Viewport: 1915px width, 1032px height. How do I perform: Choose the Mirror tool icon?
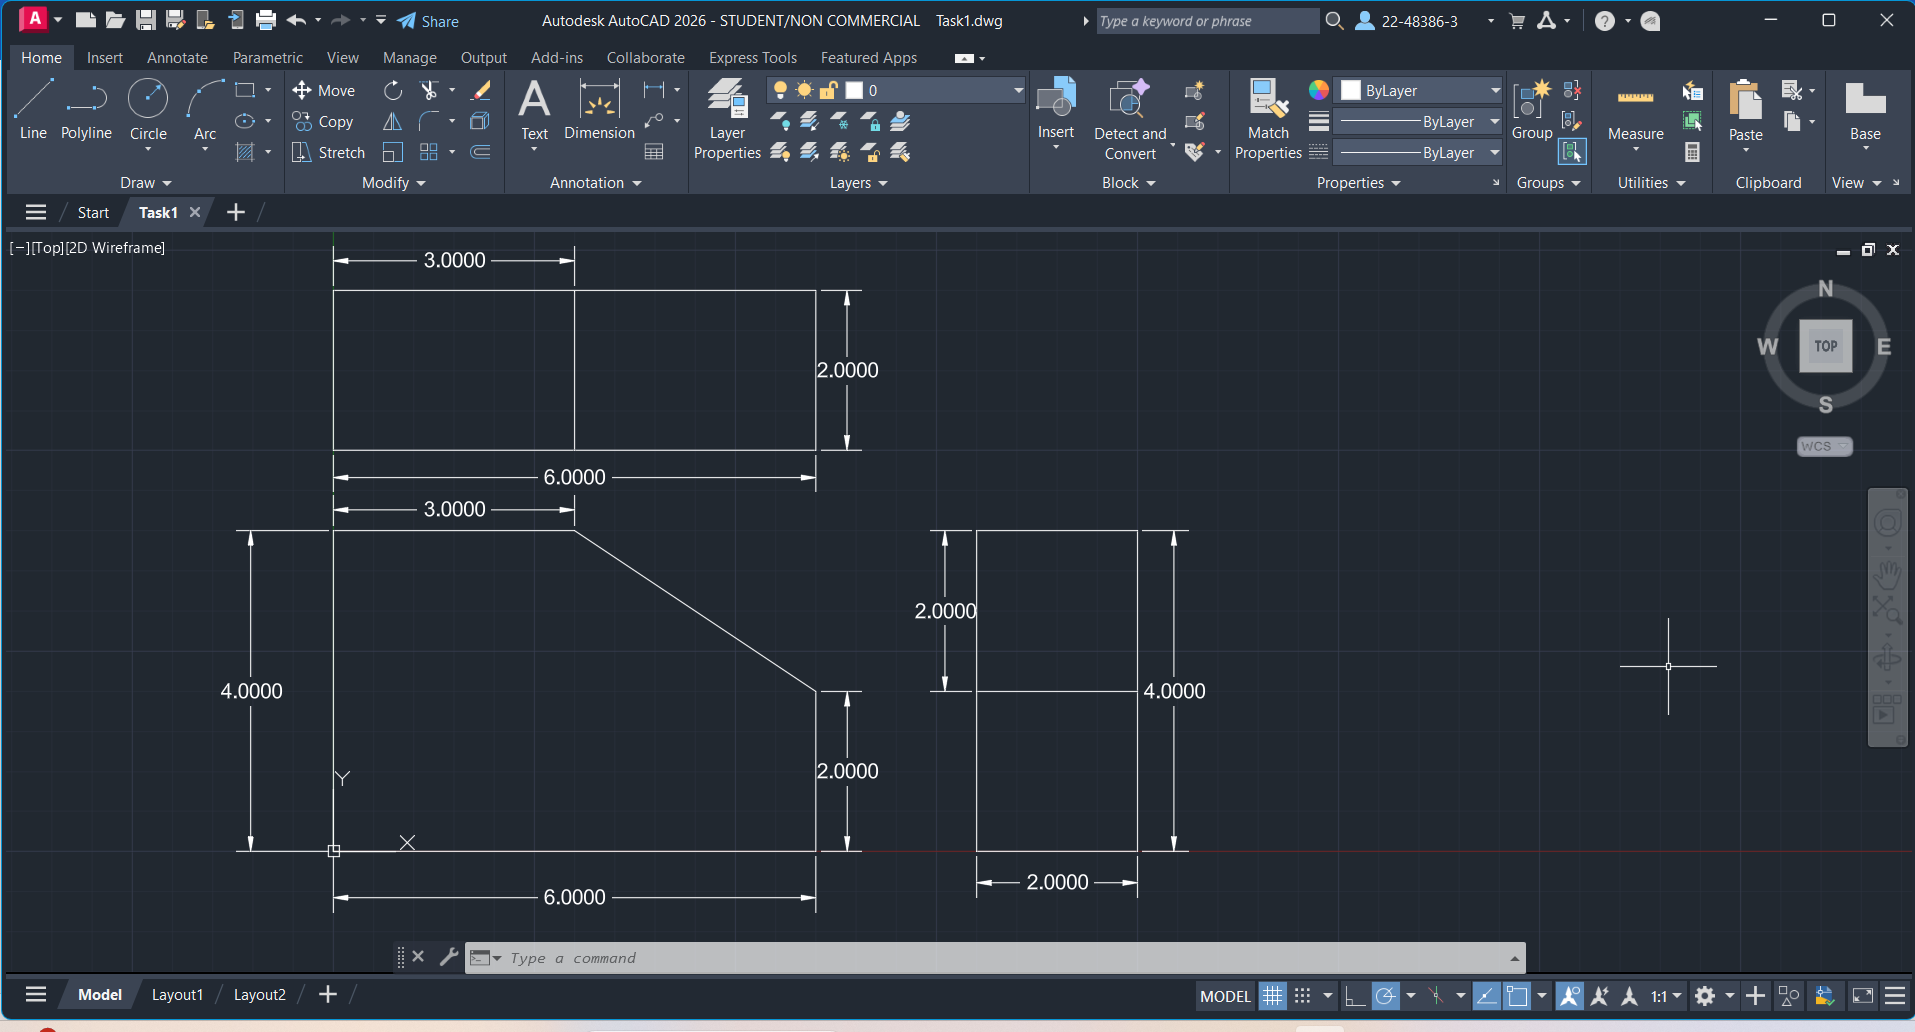click(393, 122)
